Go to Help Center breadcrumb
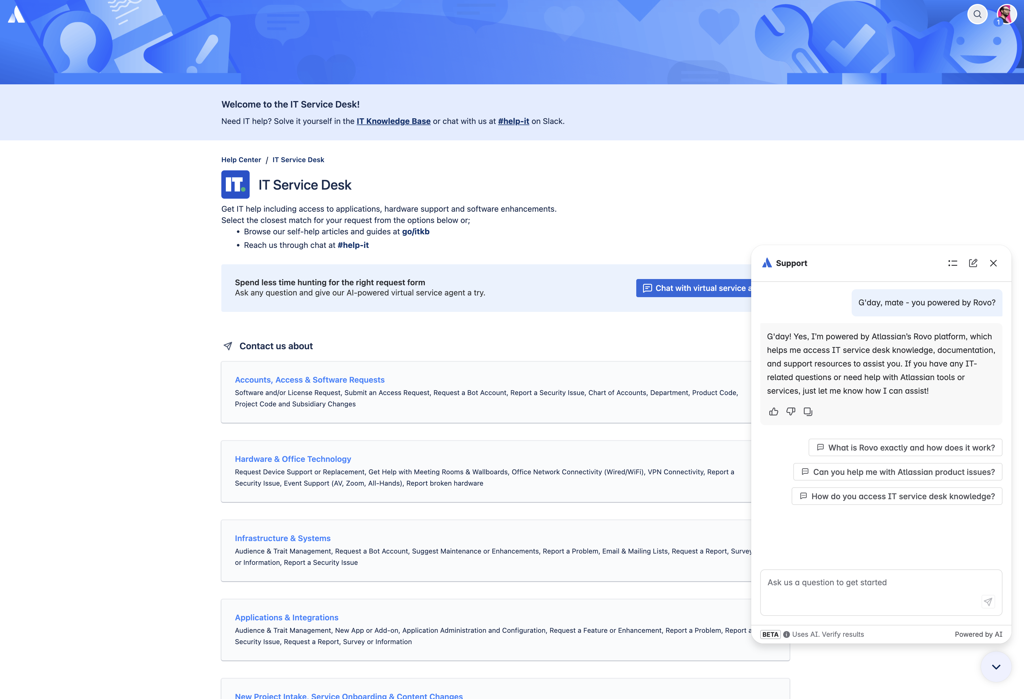Screen dimensions: 1024x699 [x=241, y=159]
